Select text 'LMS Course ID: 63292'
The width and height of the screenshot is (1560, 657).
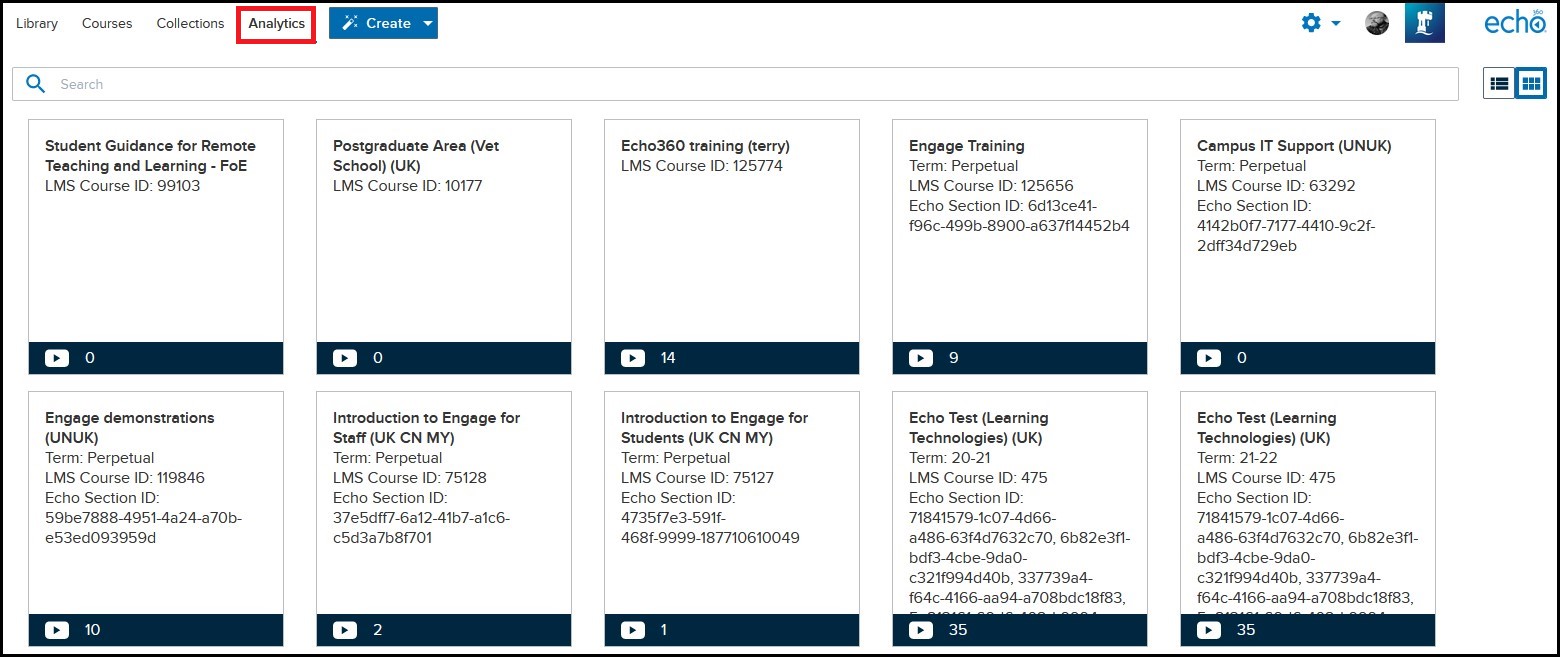point(1276,186)
